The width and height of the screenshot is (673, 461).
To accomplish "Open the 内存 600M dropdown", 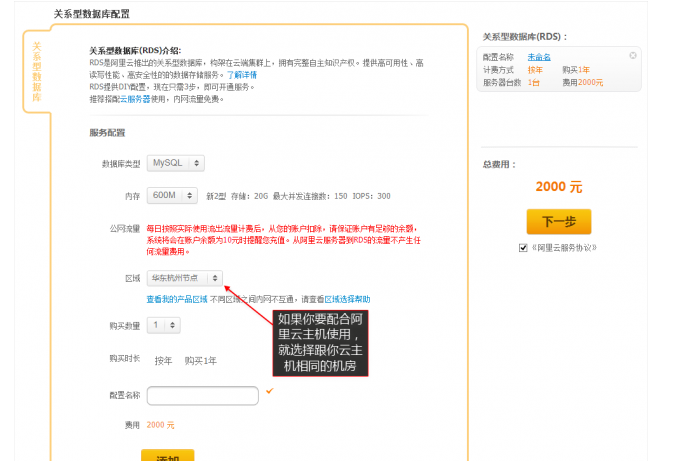I will (x=172, y=195).
